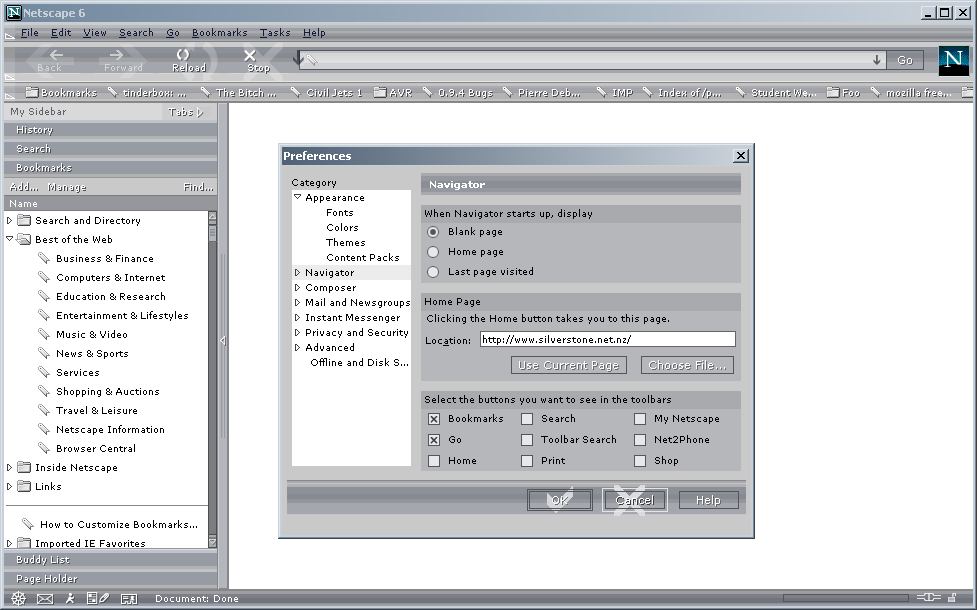Click the Go button beside URL bar
Image resolution: width=977 pixels, height=610 pixels.
(x=905, y=60)
